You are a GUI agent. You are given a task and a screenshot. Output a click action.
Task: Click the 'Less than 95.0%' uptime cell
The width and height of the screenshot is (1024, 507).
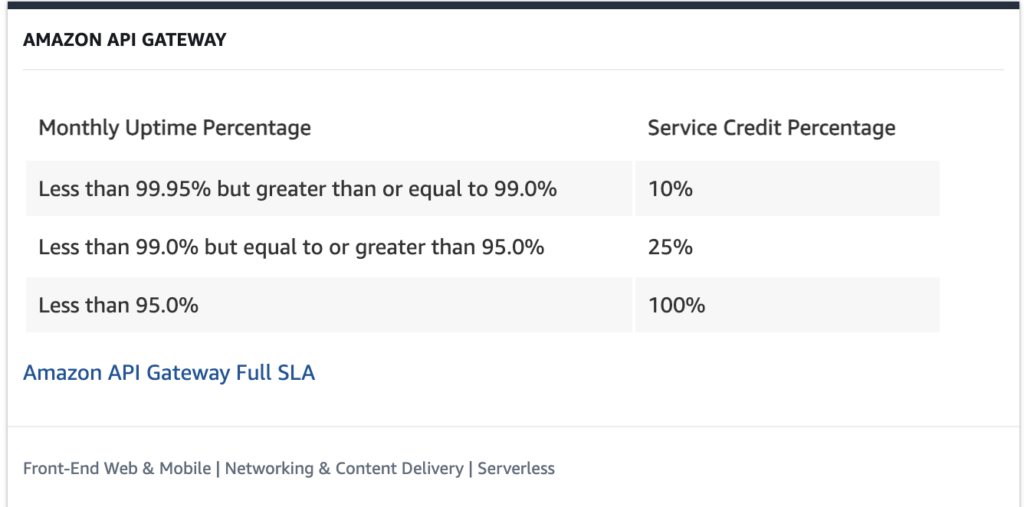tap(118, 305)
